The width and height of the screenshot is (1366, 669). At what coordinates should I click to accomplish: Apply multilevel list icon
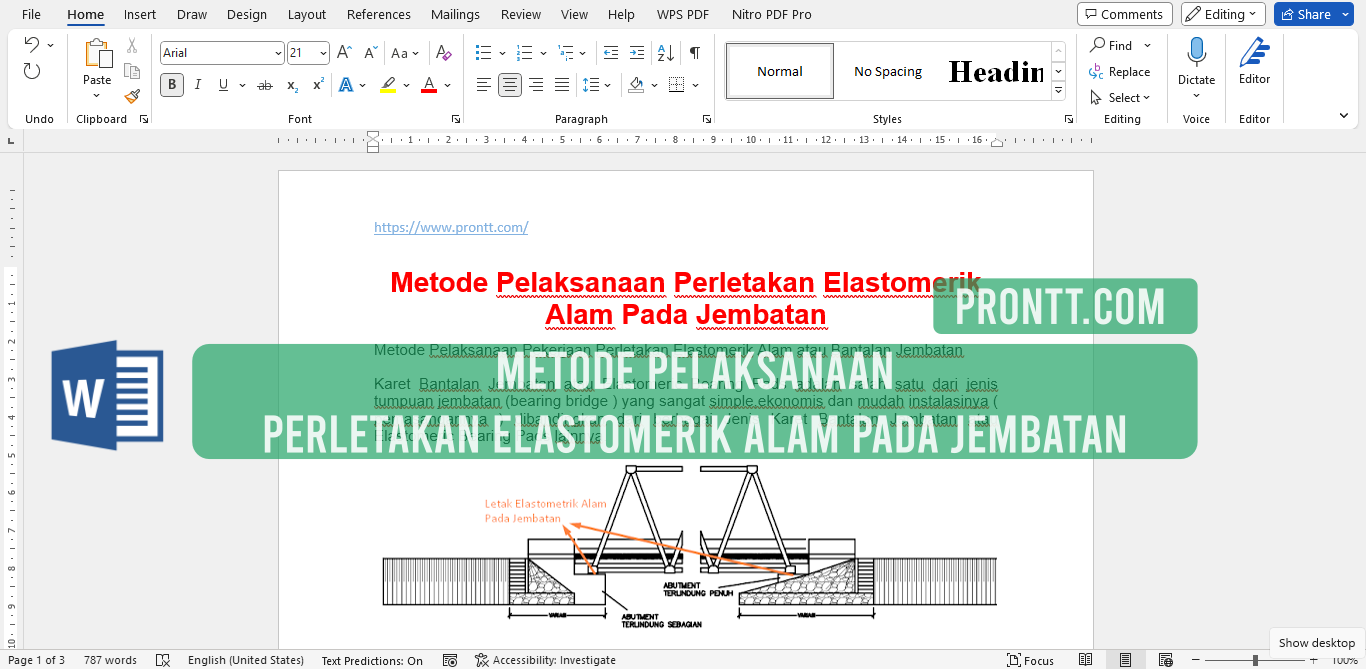[x=567, y=53]
